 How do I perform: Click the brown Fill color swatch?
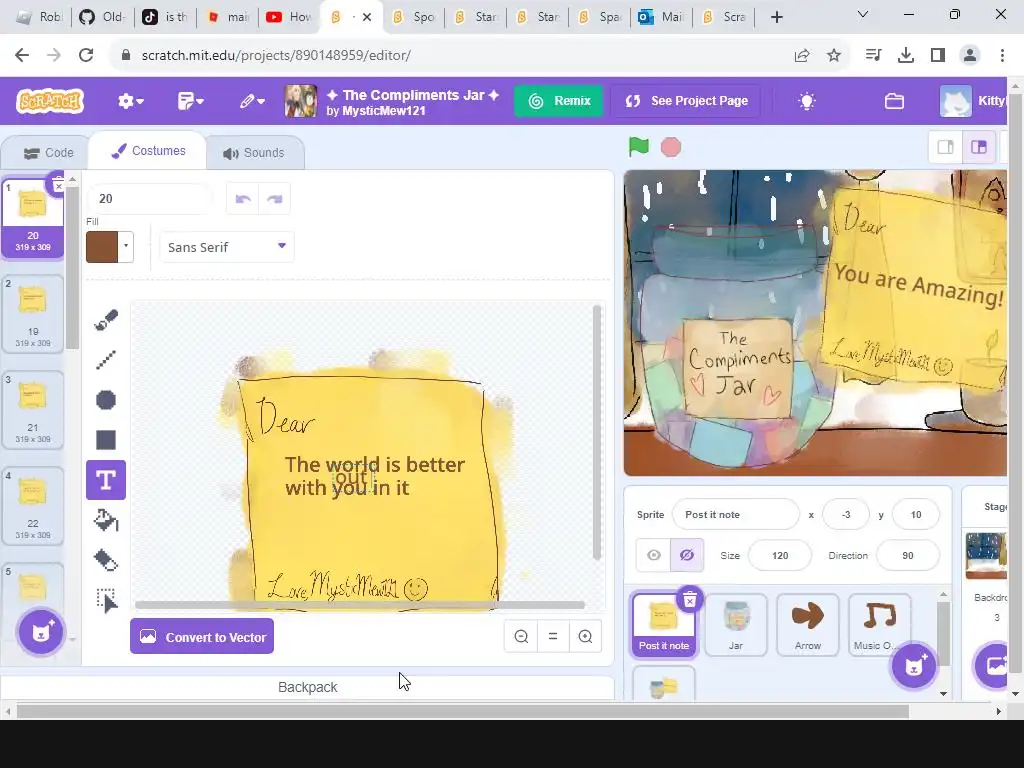[103, 247]
